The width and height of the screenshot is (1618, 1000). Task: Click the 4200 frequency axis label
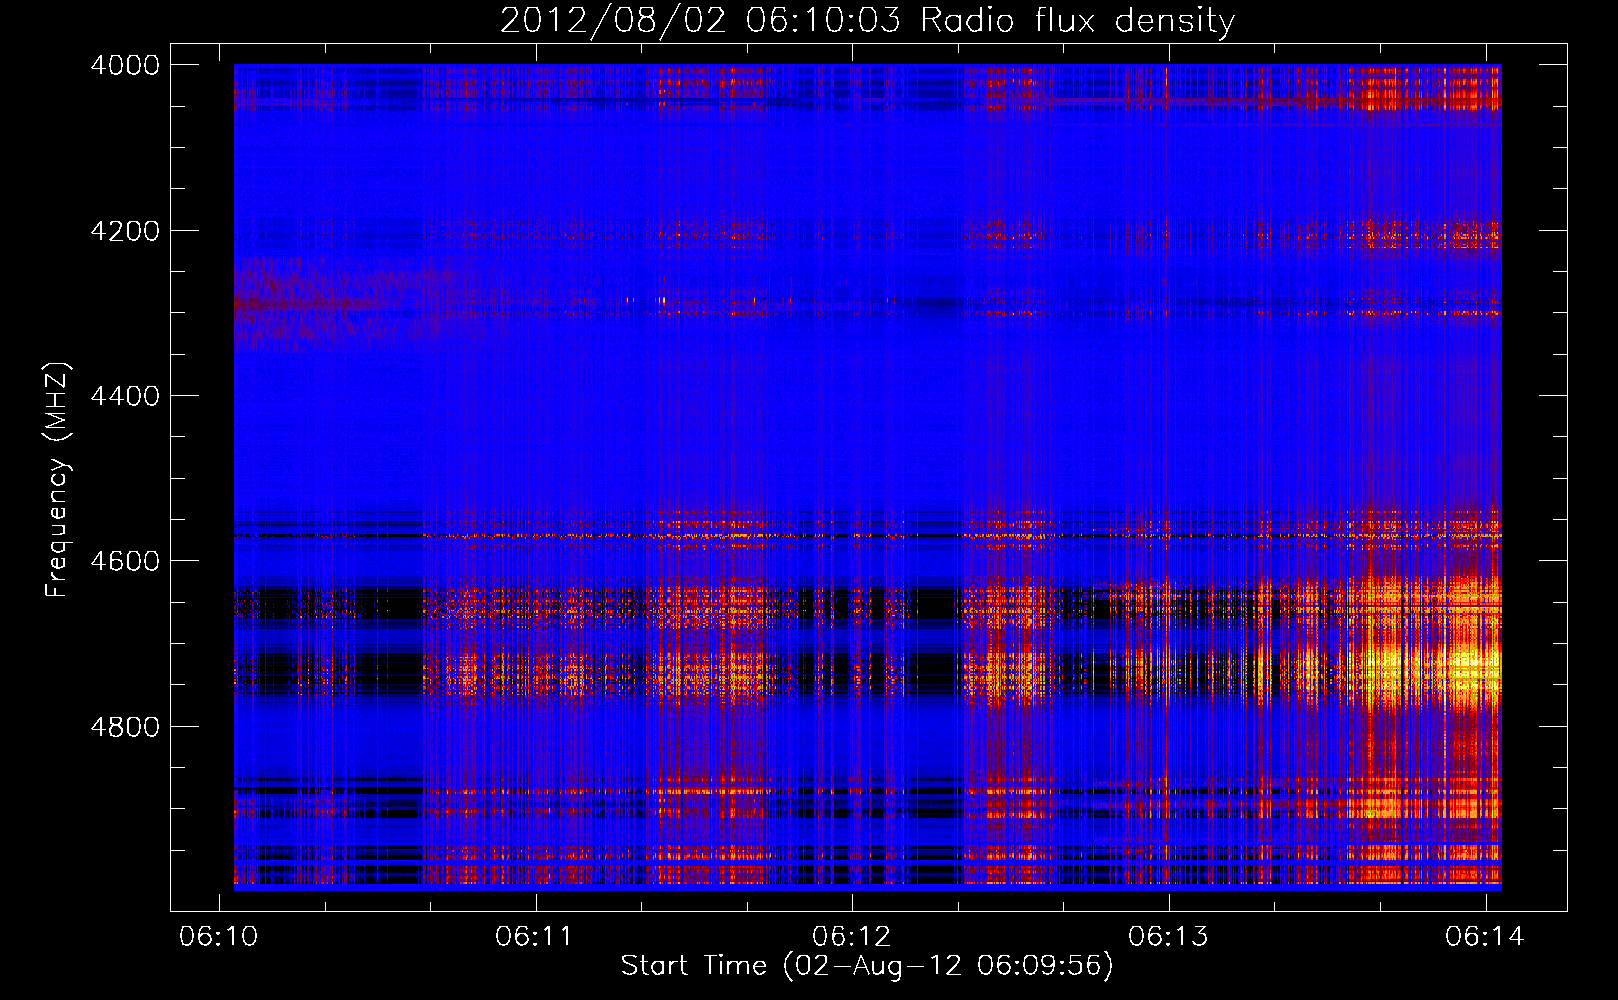(x=125, y=231)
